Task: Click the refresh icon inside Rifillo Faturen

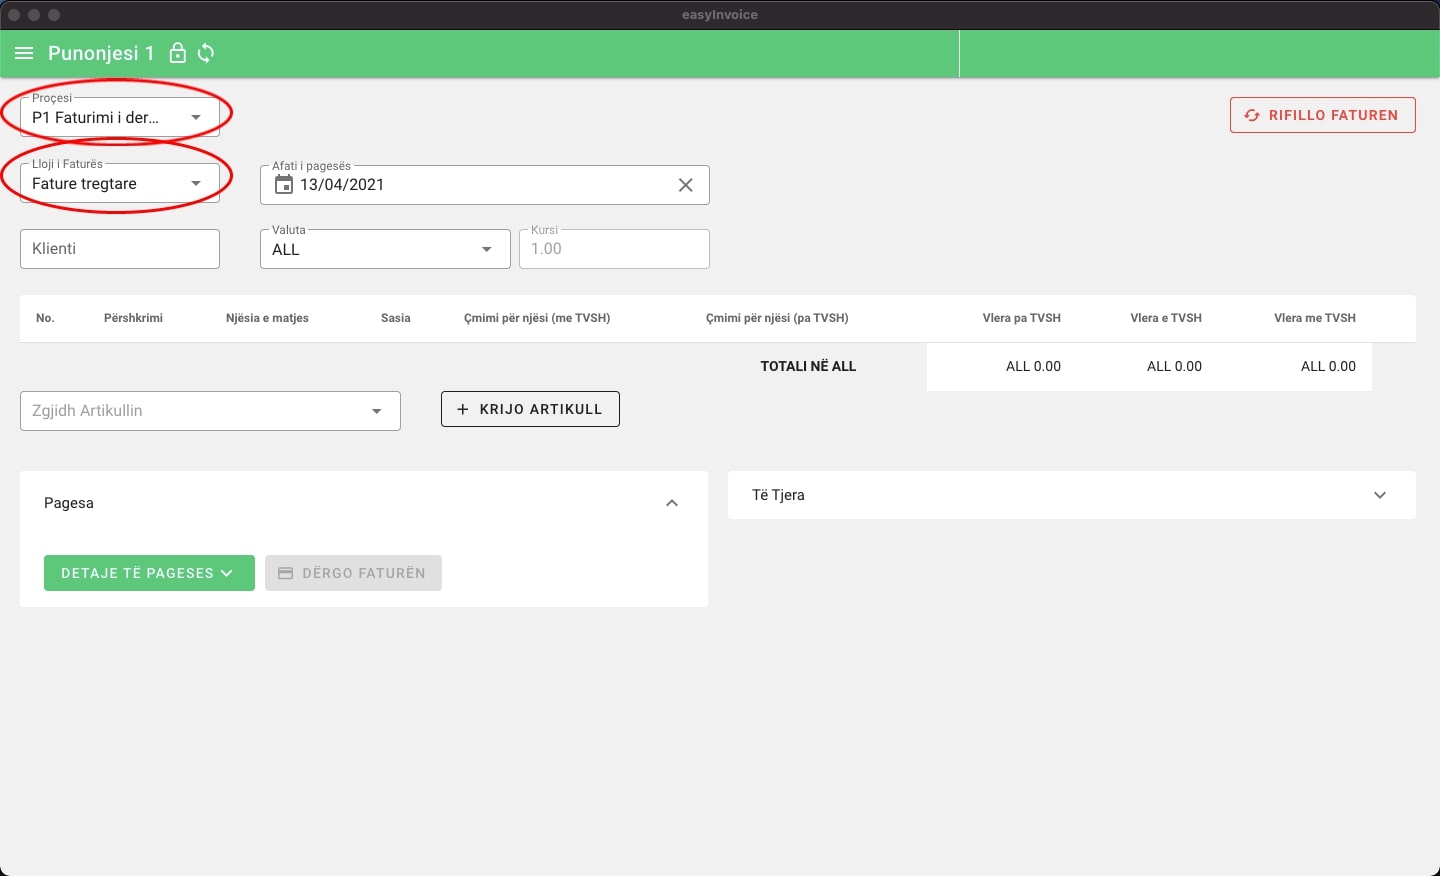Action: [x=1252, y=115]
